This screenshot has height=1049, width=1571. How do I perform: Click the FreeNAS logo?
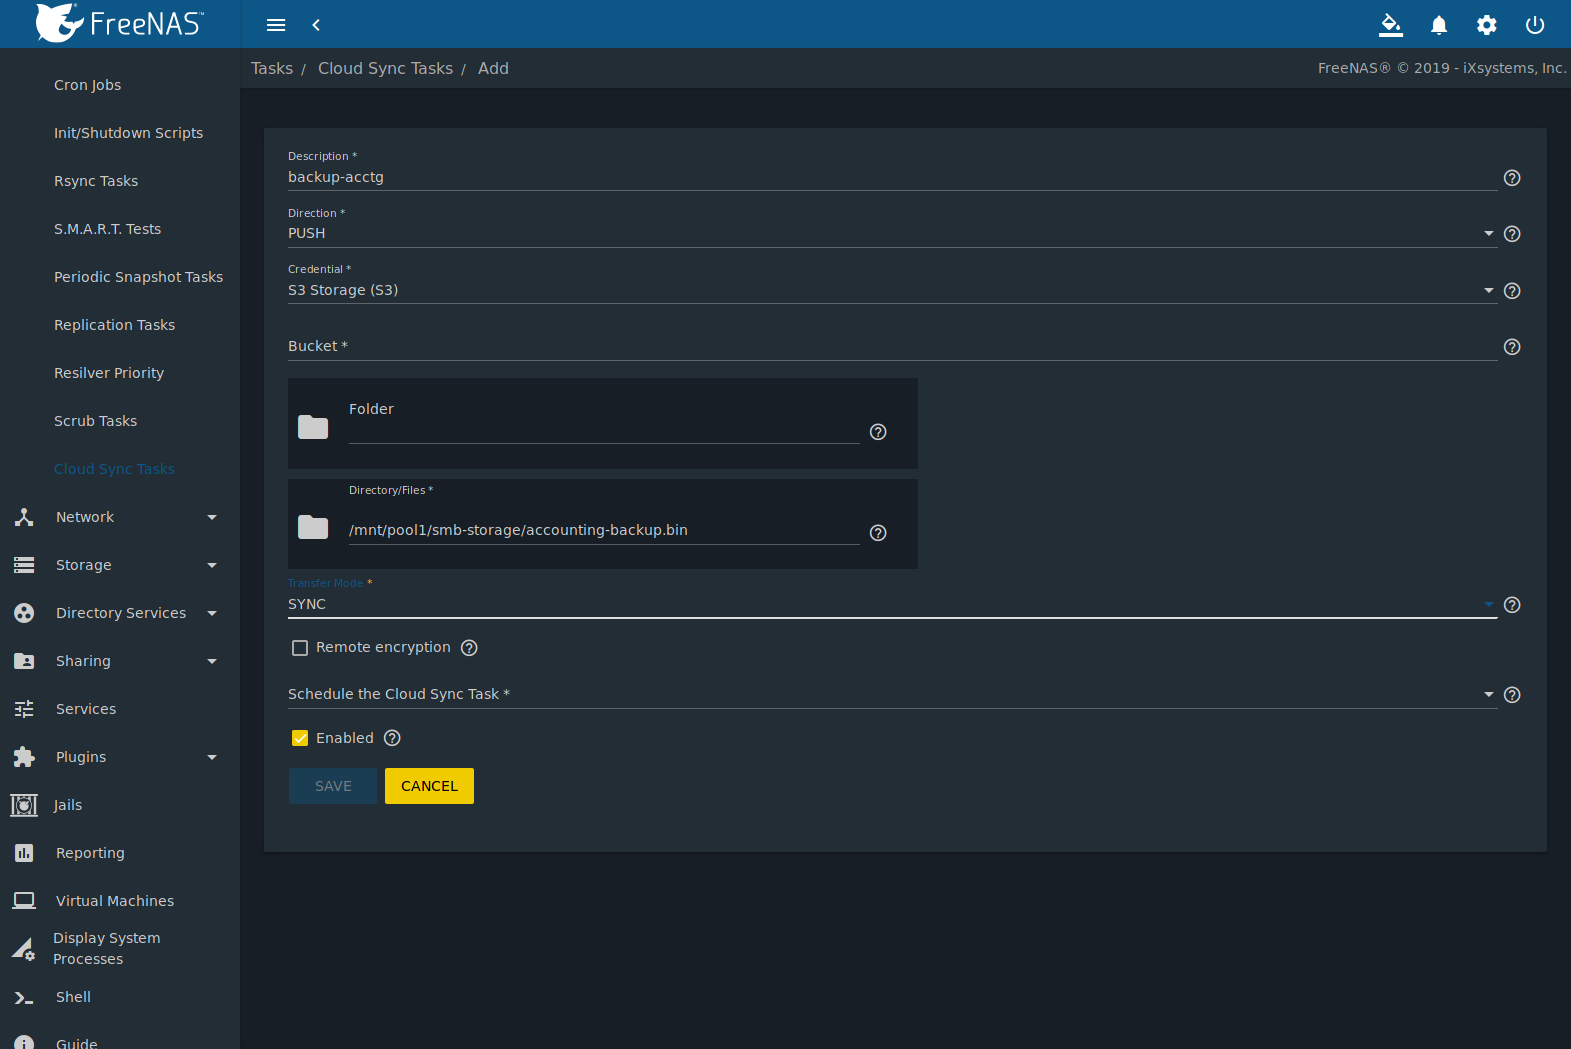[x=119, y=23]
